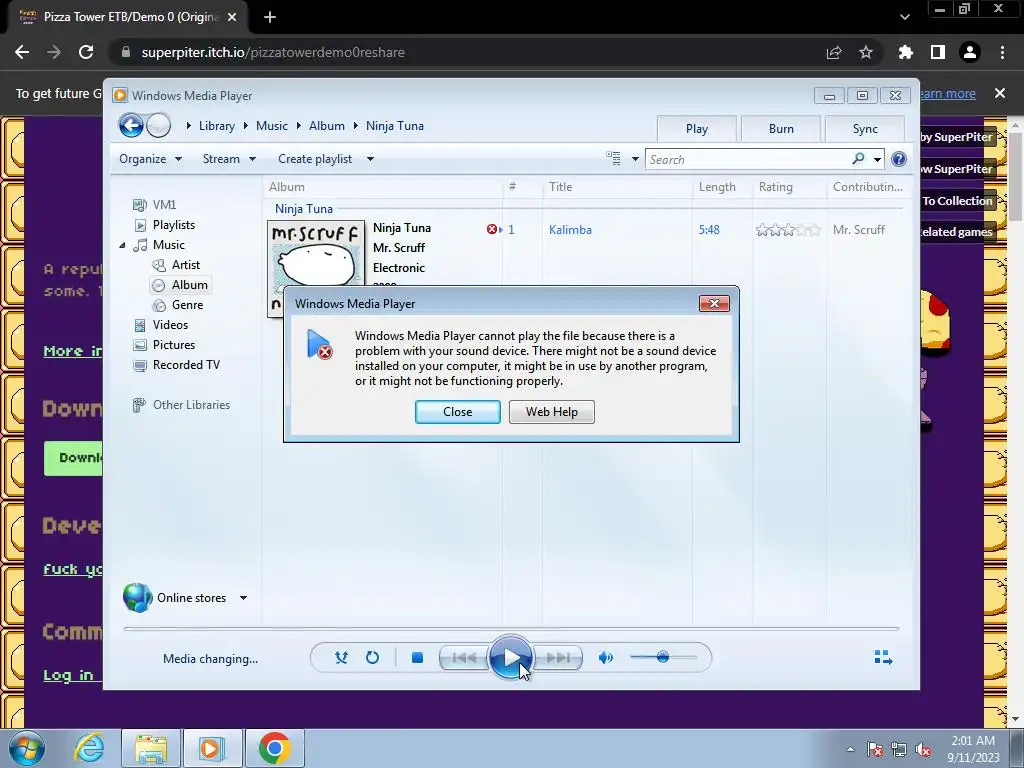Click the Chrome share page icon

pos(834,52)
